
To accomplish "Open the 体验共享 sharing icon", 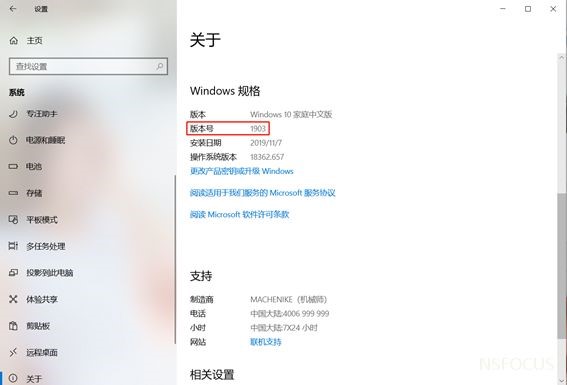I will point(13,299).
